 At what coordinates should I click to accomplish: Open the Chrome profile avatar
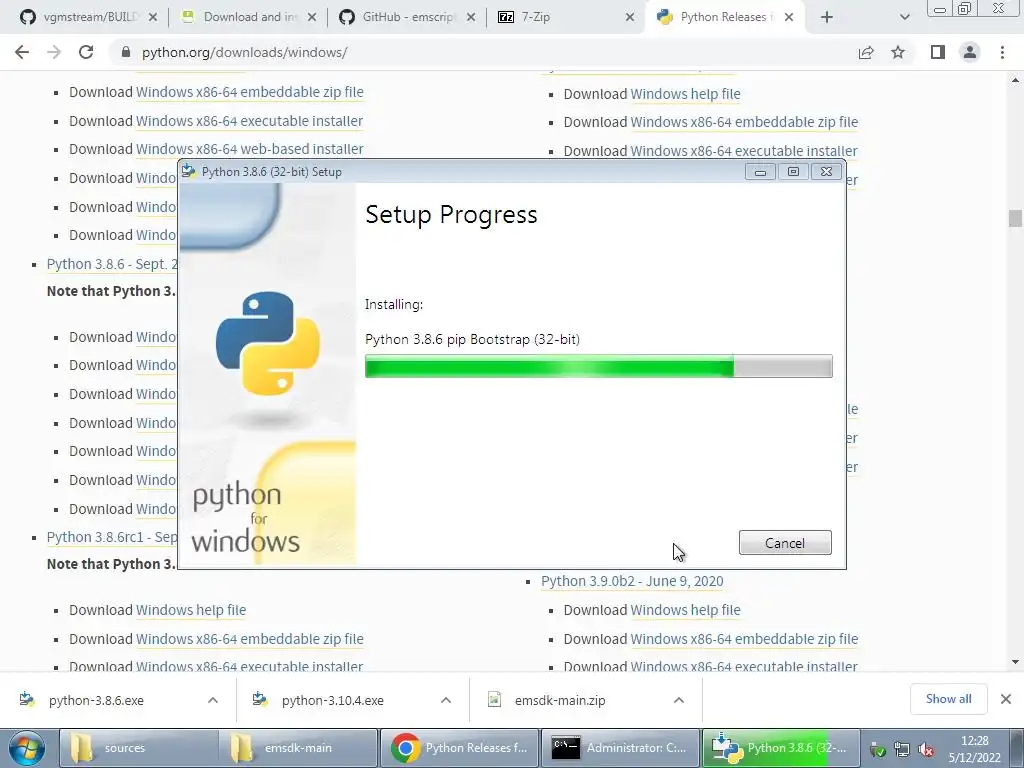point(970,52)
